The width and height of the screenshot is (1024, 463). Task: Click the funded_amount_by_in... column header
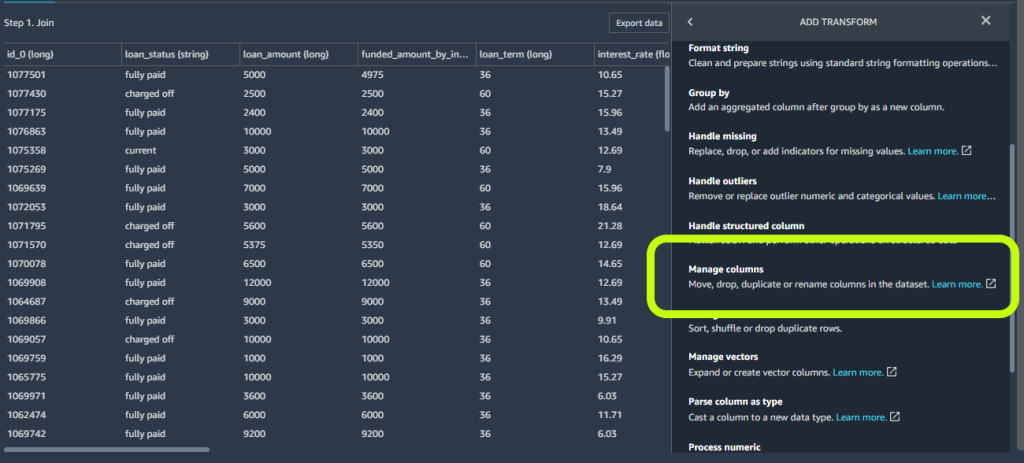coord(417,54)
